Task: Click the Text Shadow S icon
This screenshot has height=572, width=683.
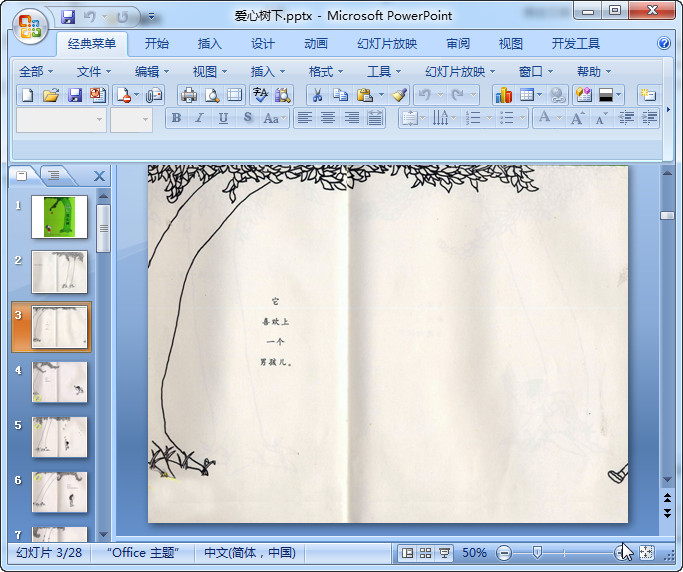Action: 247,118
